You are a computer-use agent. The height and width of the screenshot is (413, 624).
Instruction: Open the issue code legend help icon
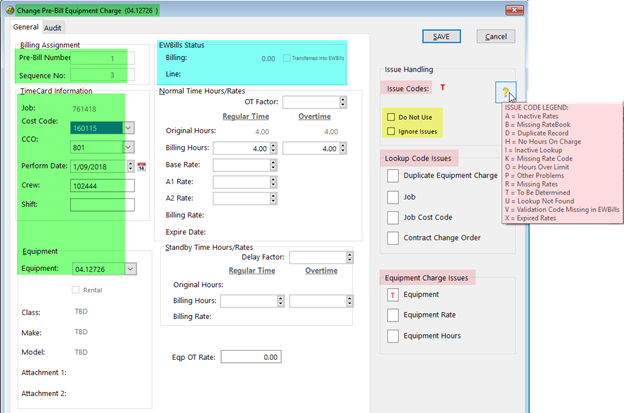tap(506, 92)
